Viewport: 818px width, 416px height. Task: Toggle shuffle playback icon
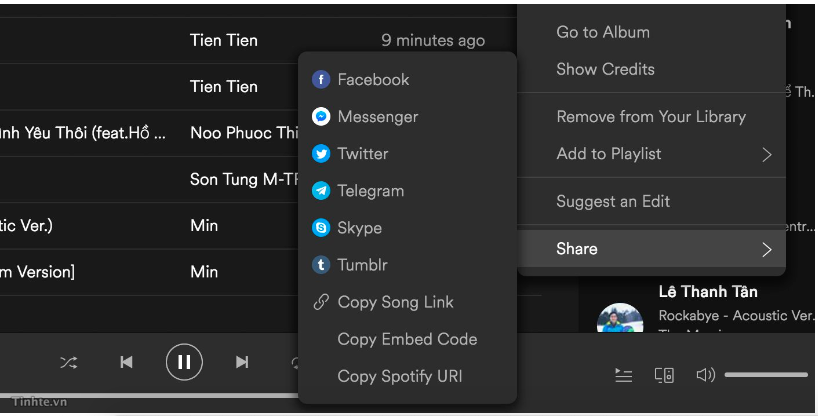[68, 362]
